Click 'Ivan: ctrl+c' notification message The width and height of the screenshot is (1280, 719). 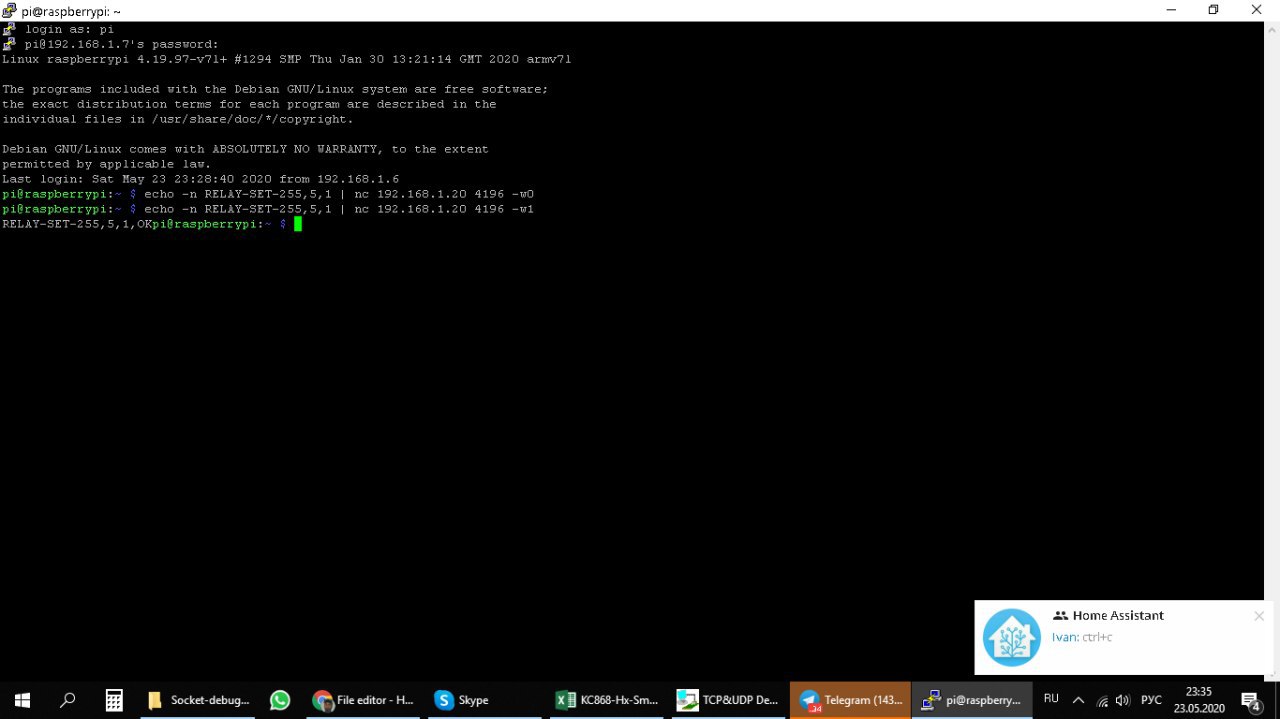(x=1082, y=637)
